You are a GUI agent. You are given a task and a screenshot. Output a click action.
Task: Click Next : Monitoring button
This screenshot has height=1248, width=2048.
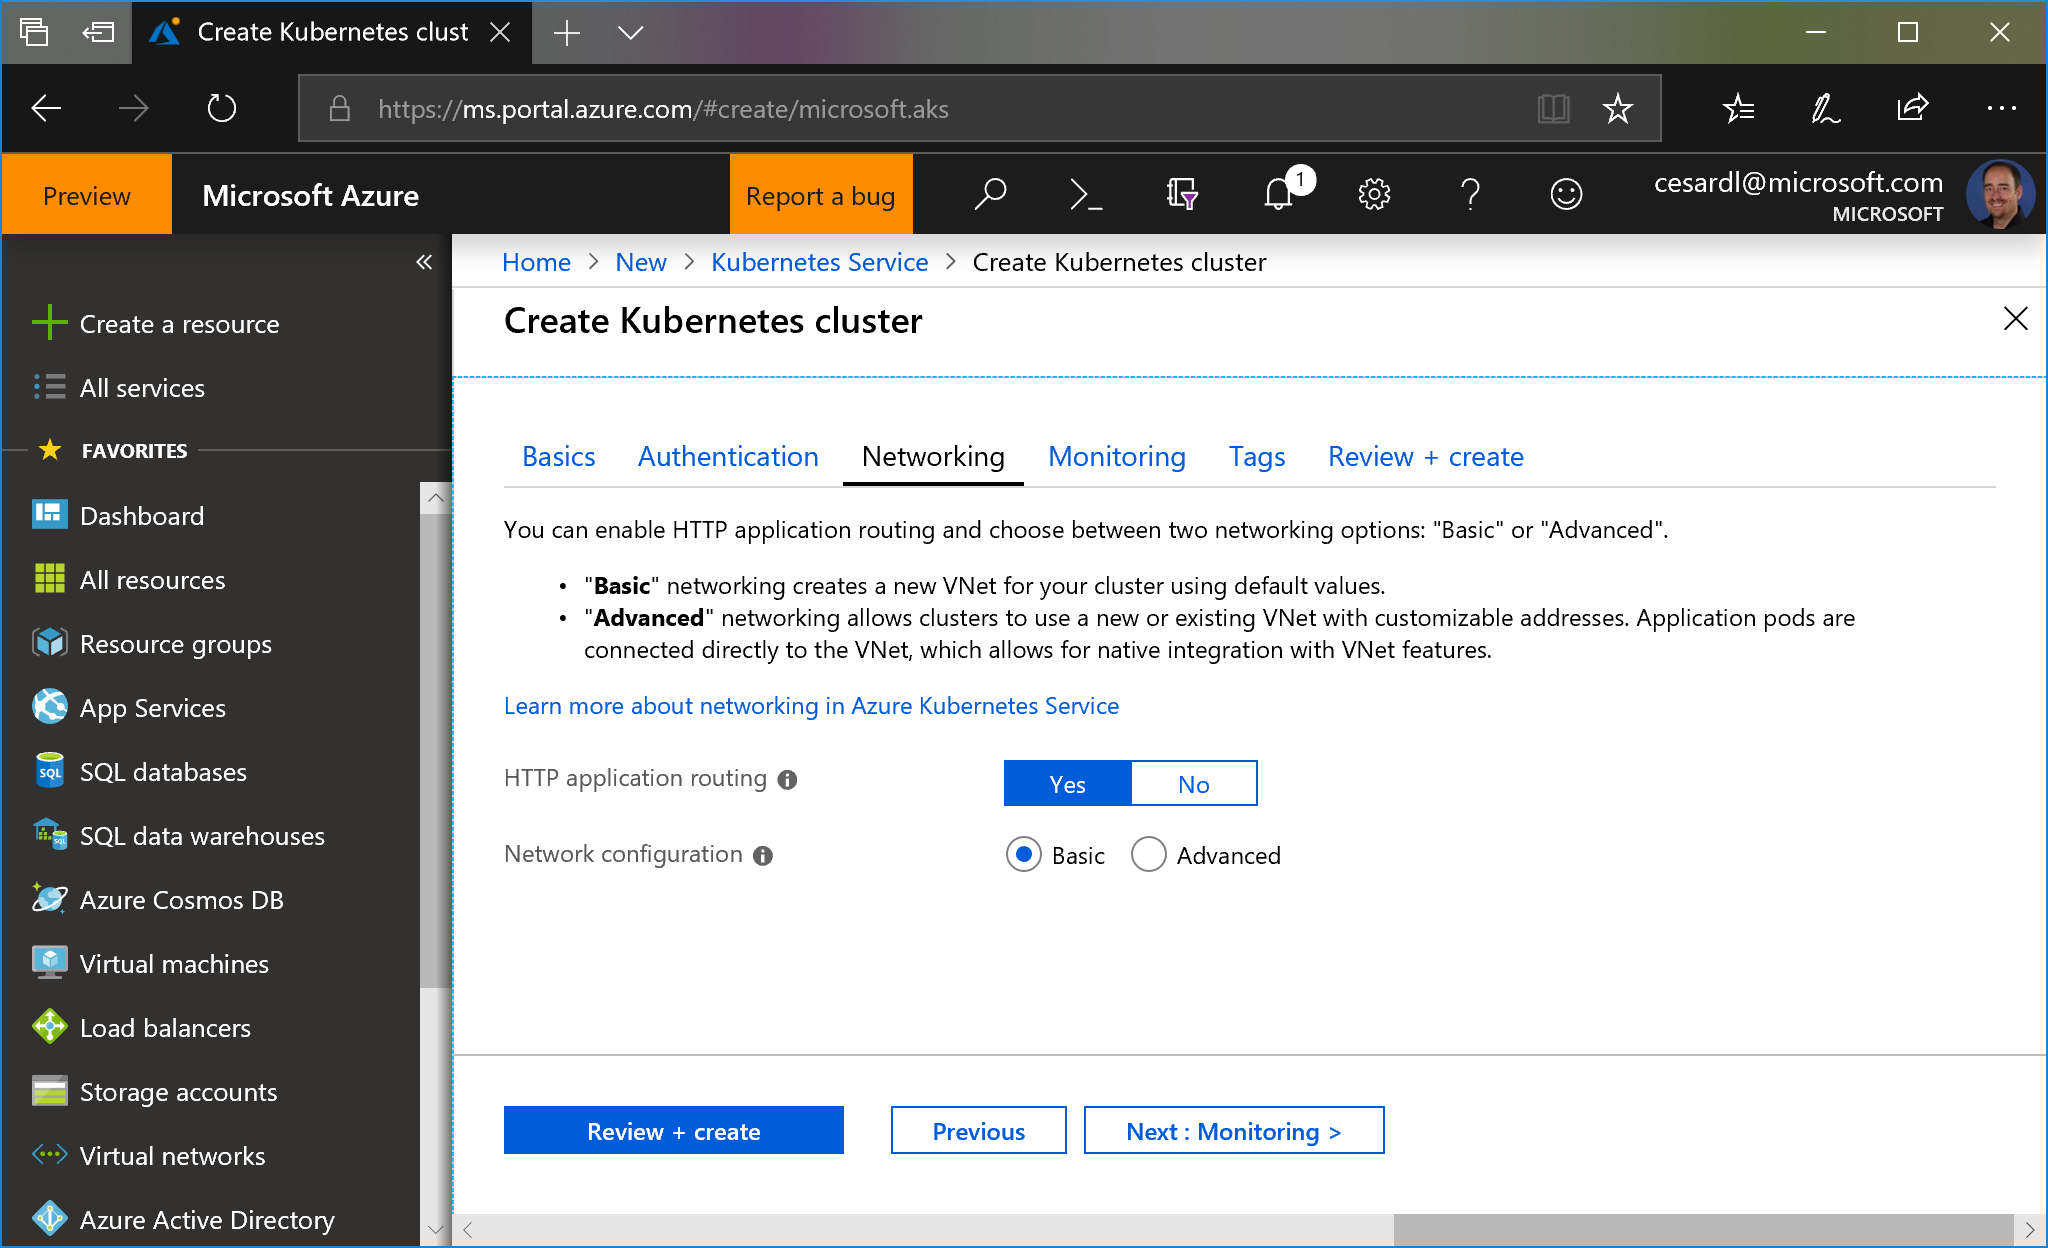(1234, 1131)
